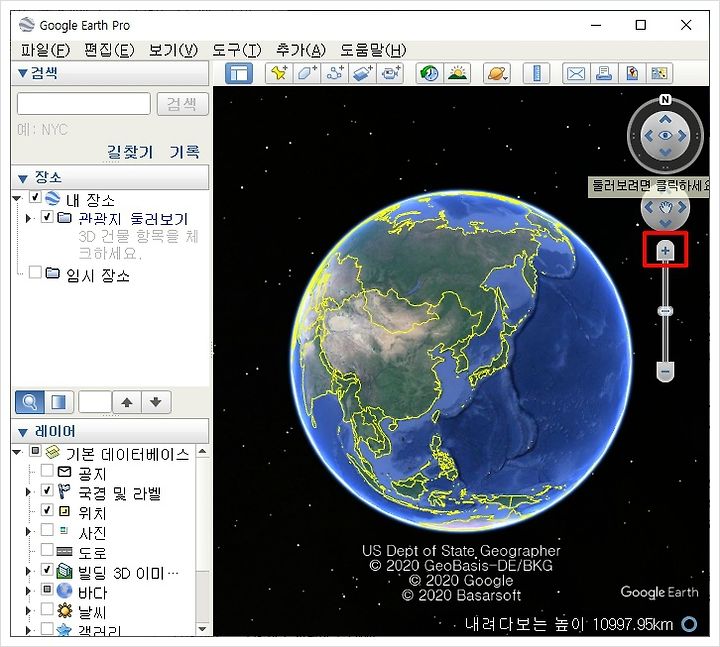Enable the 공지 layer checkbox
The height and width of the screenshot is (647, 720).
click(x=47, y=471)
